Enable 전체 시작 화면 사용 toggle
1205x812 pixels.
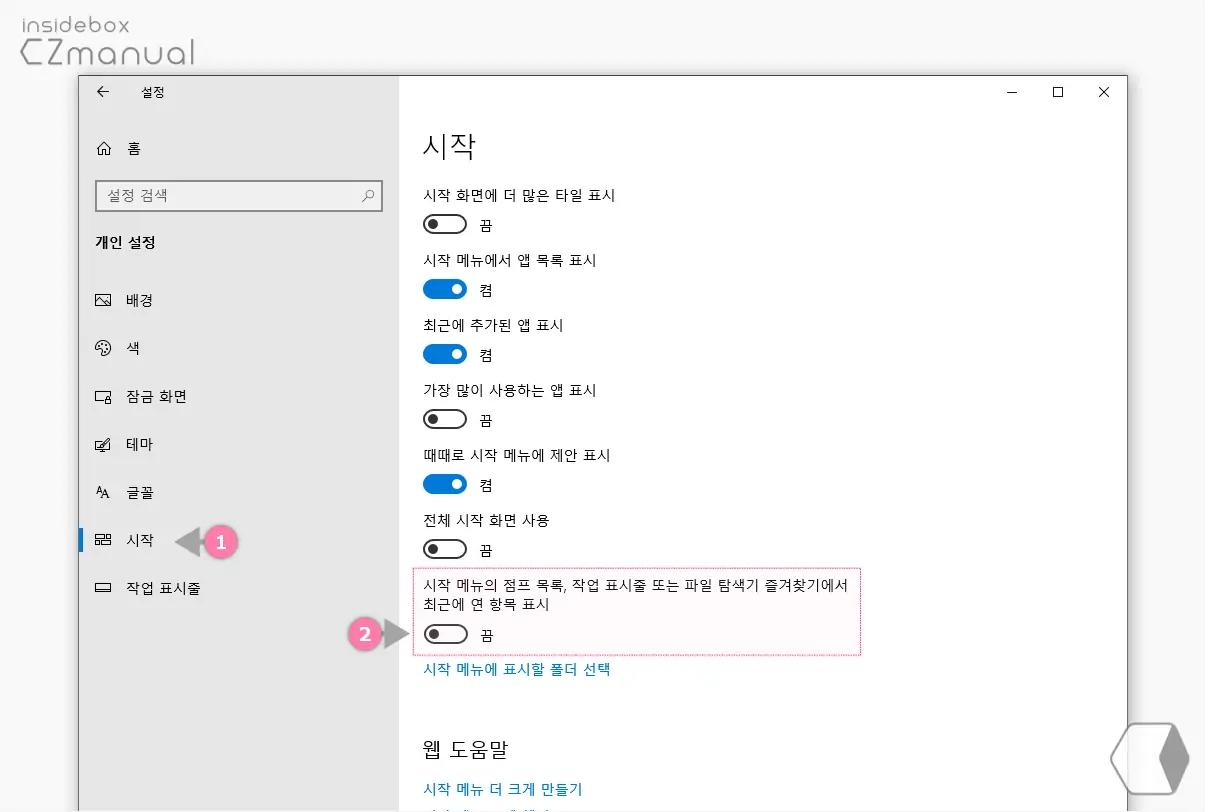[x=444, y=548]
